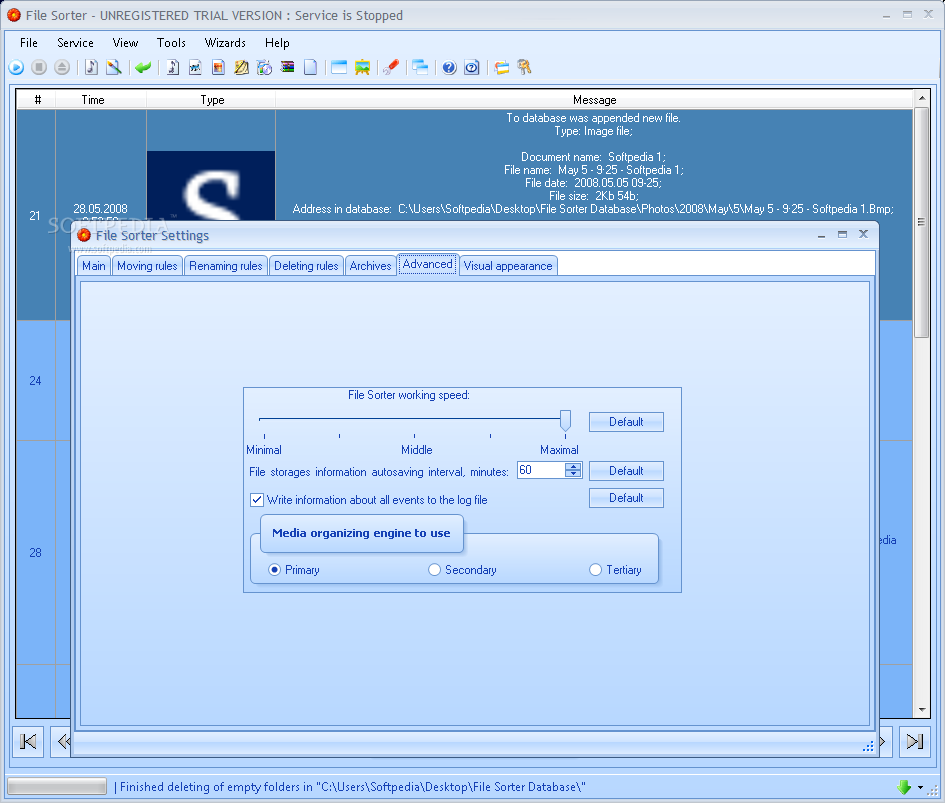This screenshot has width=945, height=803.
Task: Click the paintbrush document toolbar icon
Action: coord(114,68)
